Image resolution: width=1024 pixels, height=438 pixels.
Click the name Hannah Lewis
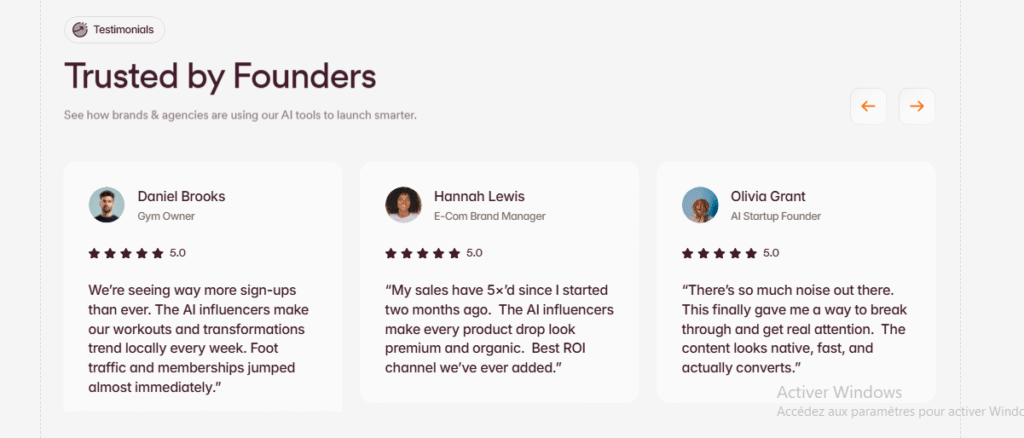tap(479, 196)
